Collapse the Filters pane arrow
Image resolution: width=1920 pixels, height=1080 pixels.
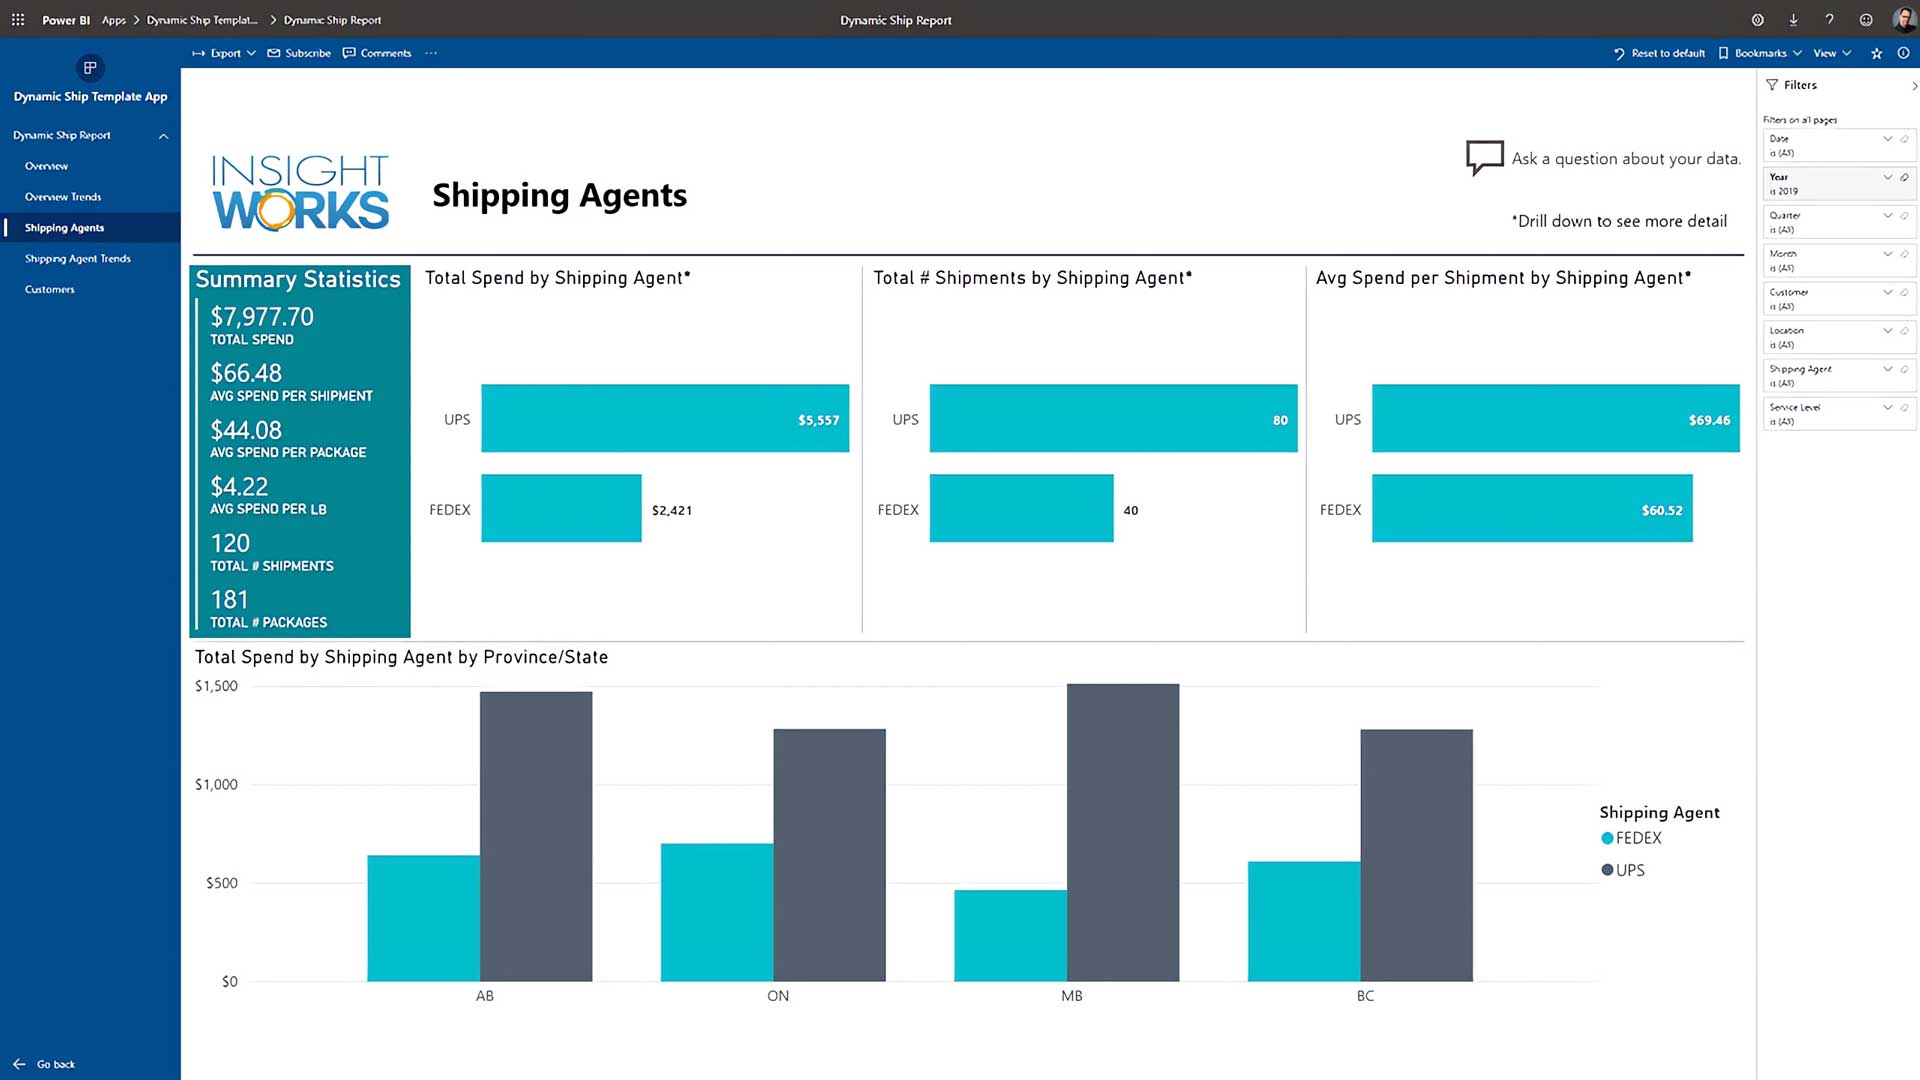[1914, 86]
